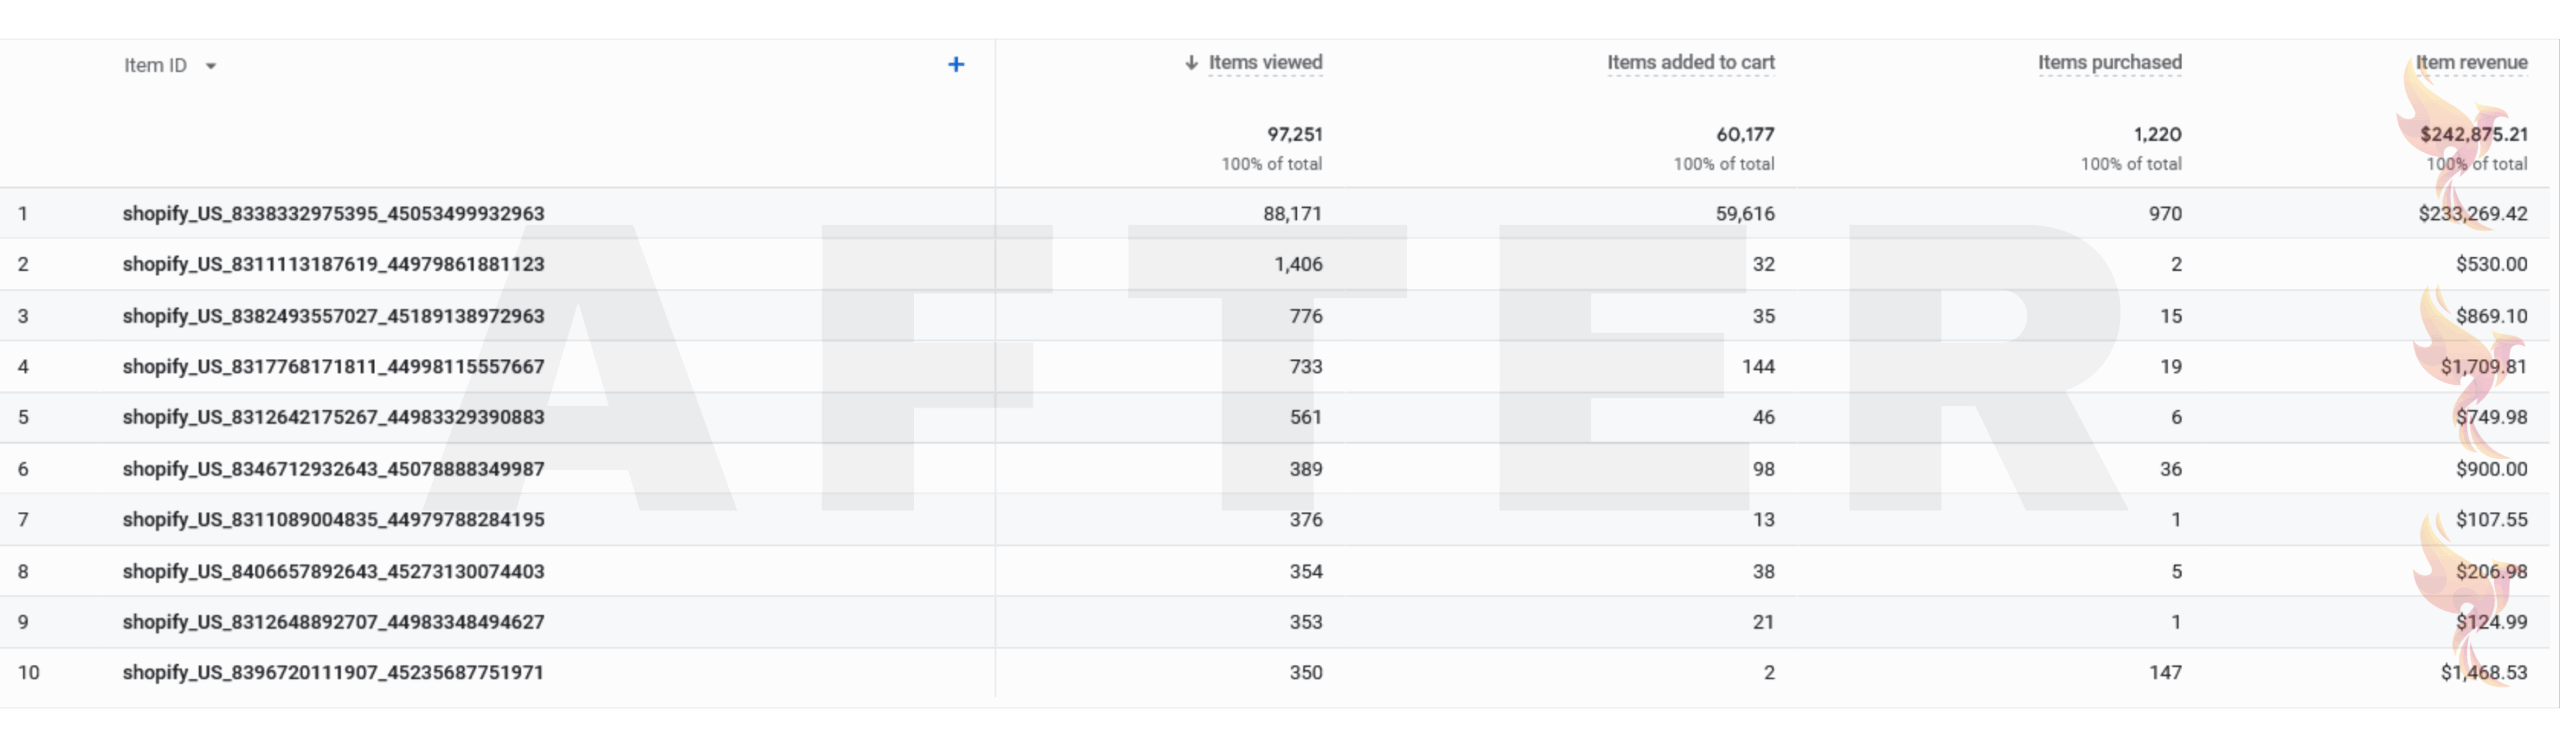This screenshot has width=2560, height=747.
Task: Open the Item ID dimension dropdown
Action: (x=210, y=66)
